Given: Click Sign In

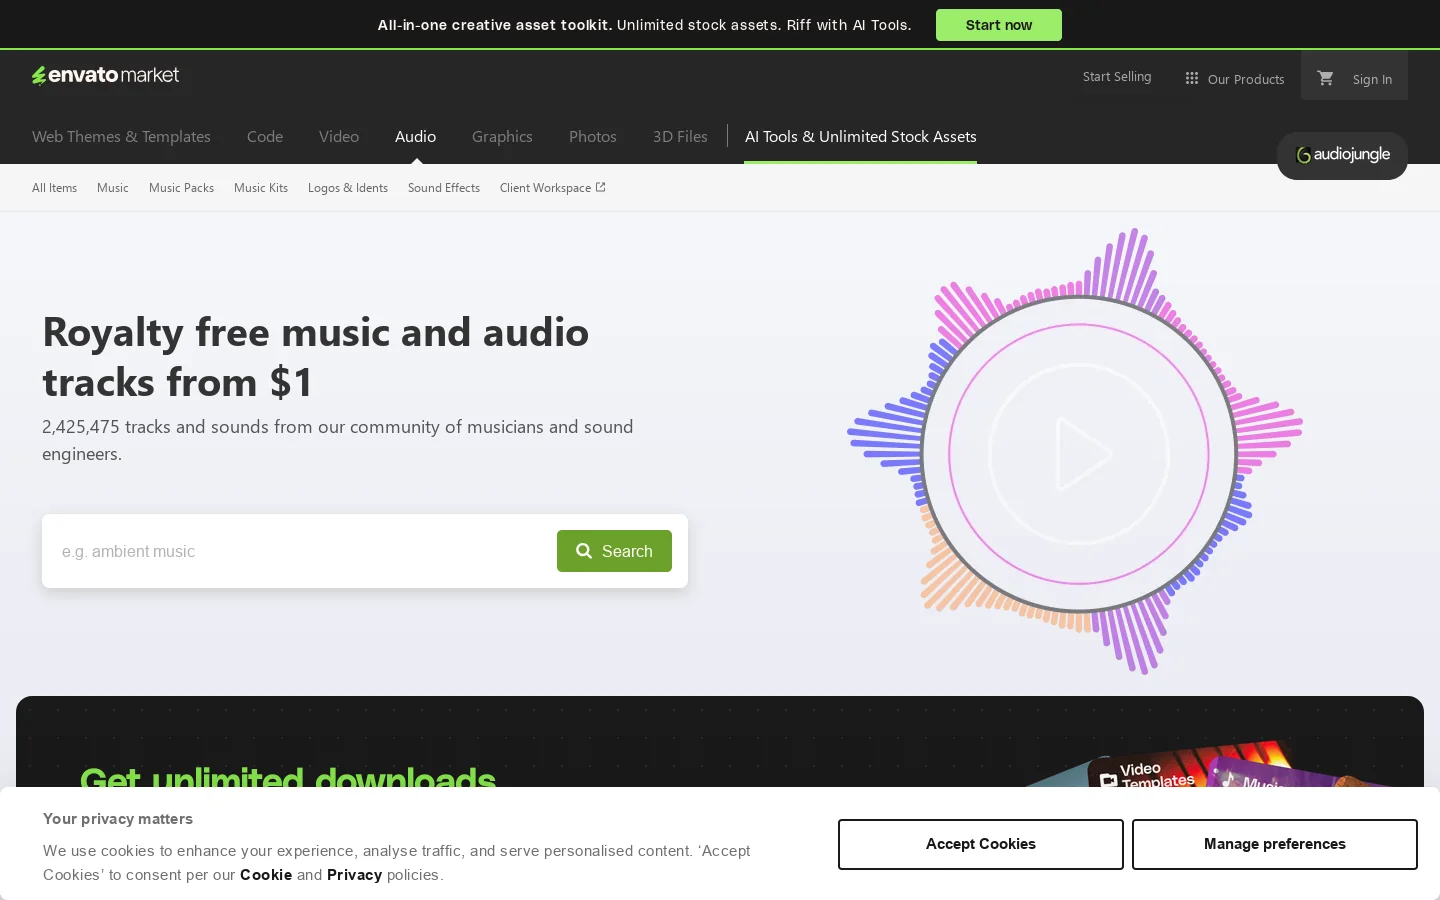Looking at the screenshot, I should pyautogui.click(x=1372, y=79).
